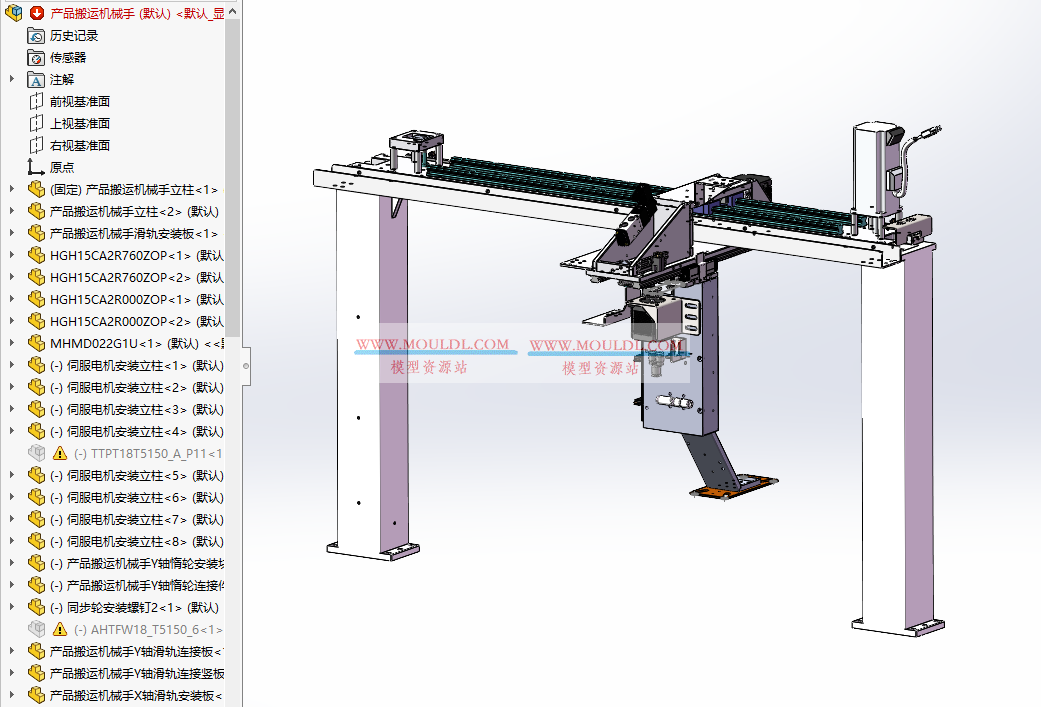Select the 原点 origin icon
This screenshot has width=1041, height=707.
coord(33,167)
